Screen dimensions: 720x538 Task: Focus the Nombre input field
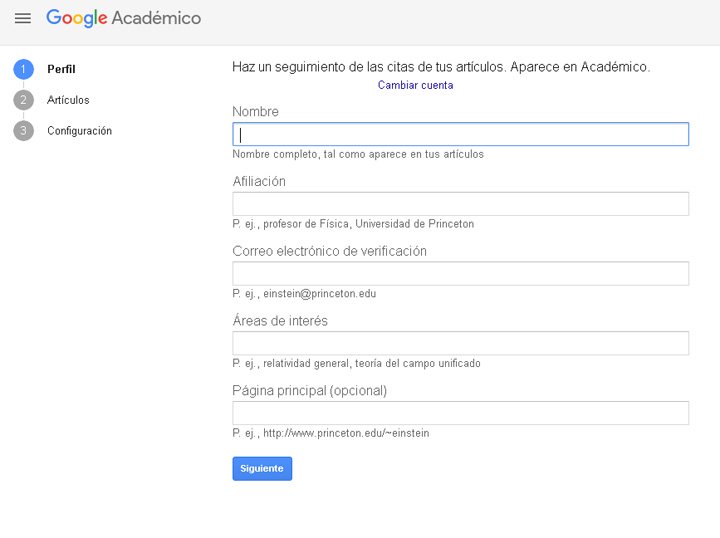[x=461, y=134]
